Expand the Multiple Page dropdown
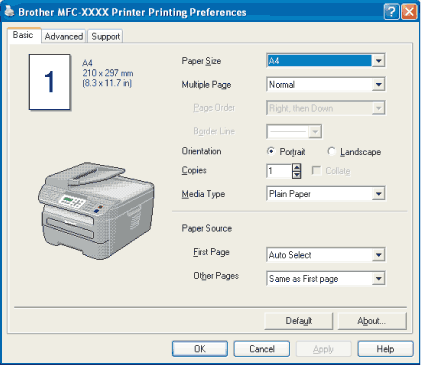 pyautogui.click(x=379, y=84)
